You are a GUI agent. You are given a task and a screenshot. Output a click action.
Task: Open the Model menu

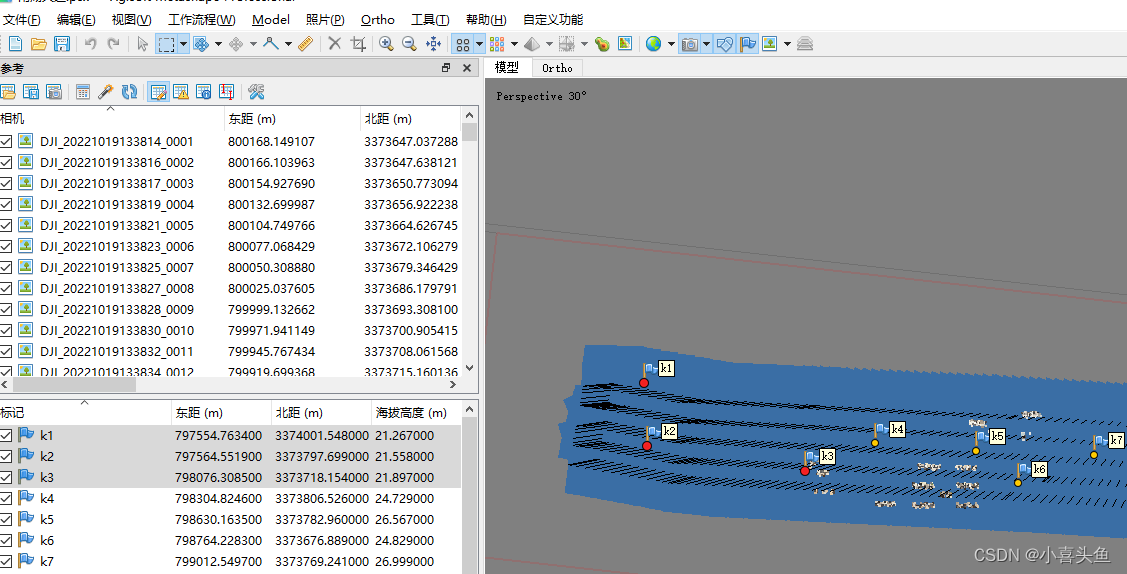(x=271, y=19)
